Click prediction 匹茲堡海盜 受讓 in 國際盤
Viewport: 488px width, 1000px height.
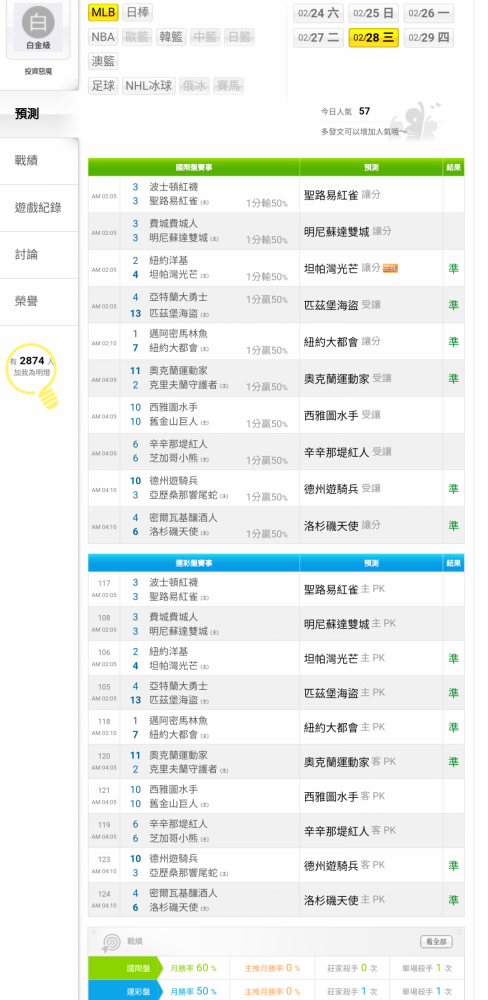pyautogui.click(x=342, y=305)
